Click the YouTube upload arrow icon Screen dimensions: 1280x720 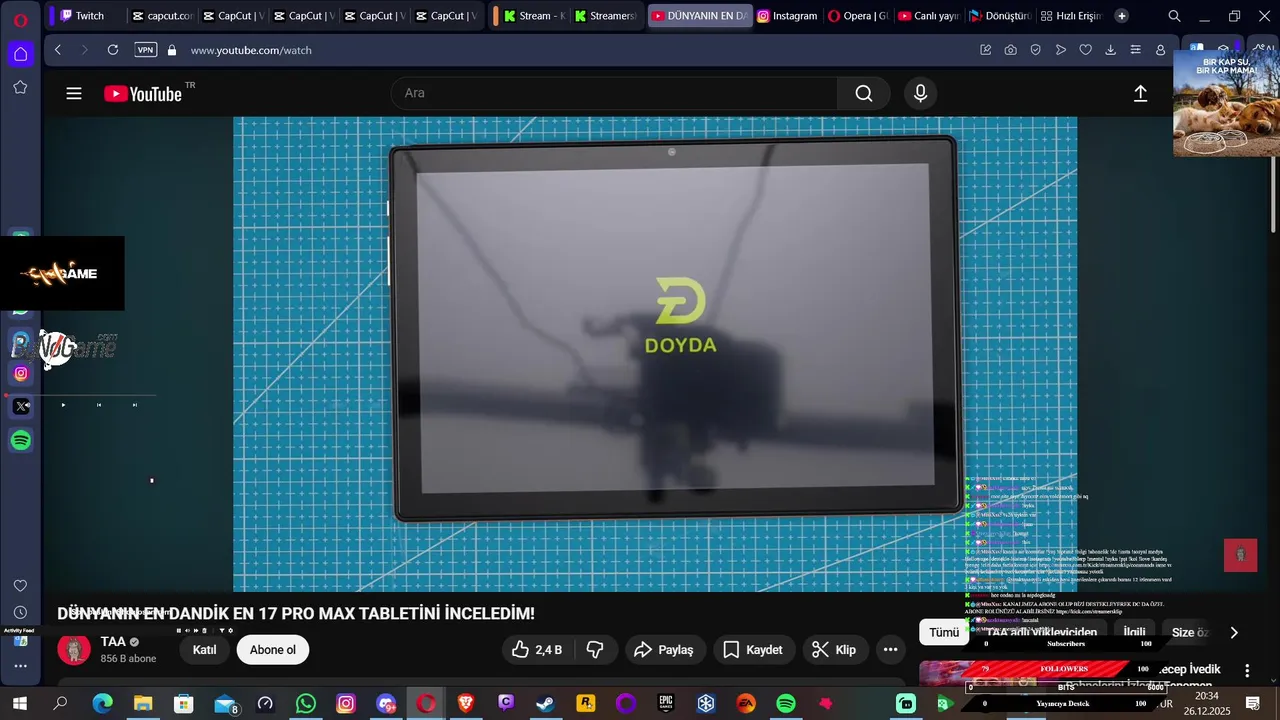pos(1140,93)
